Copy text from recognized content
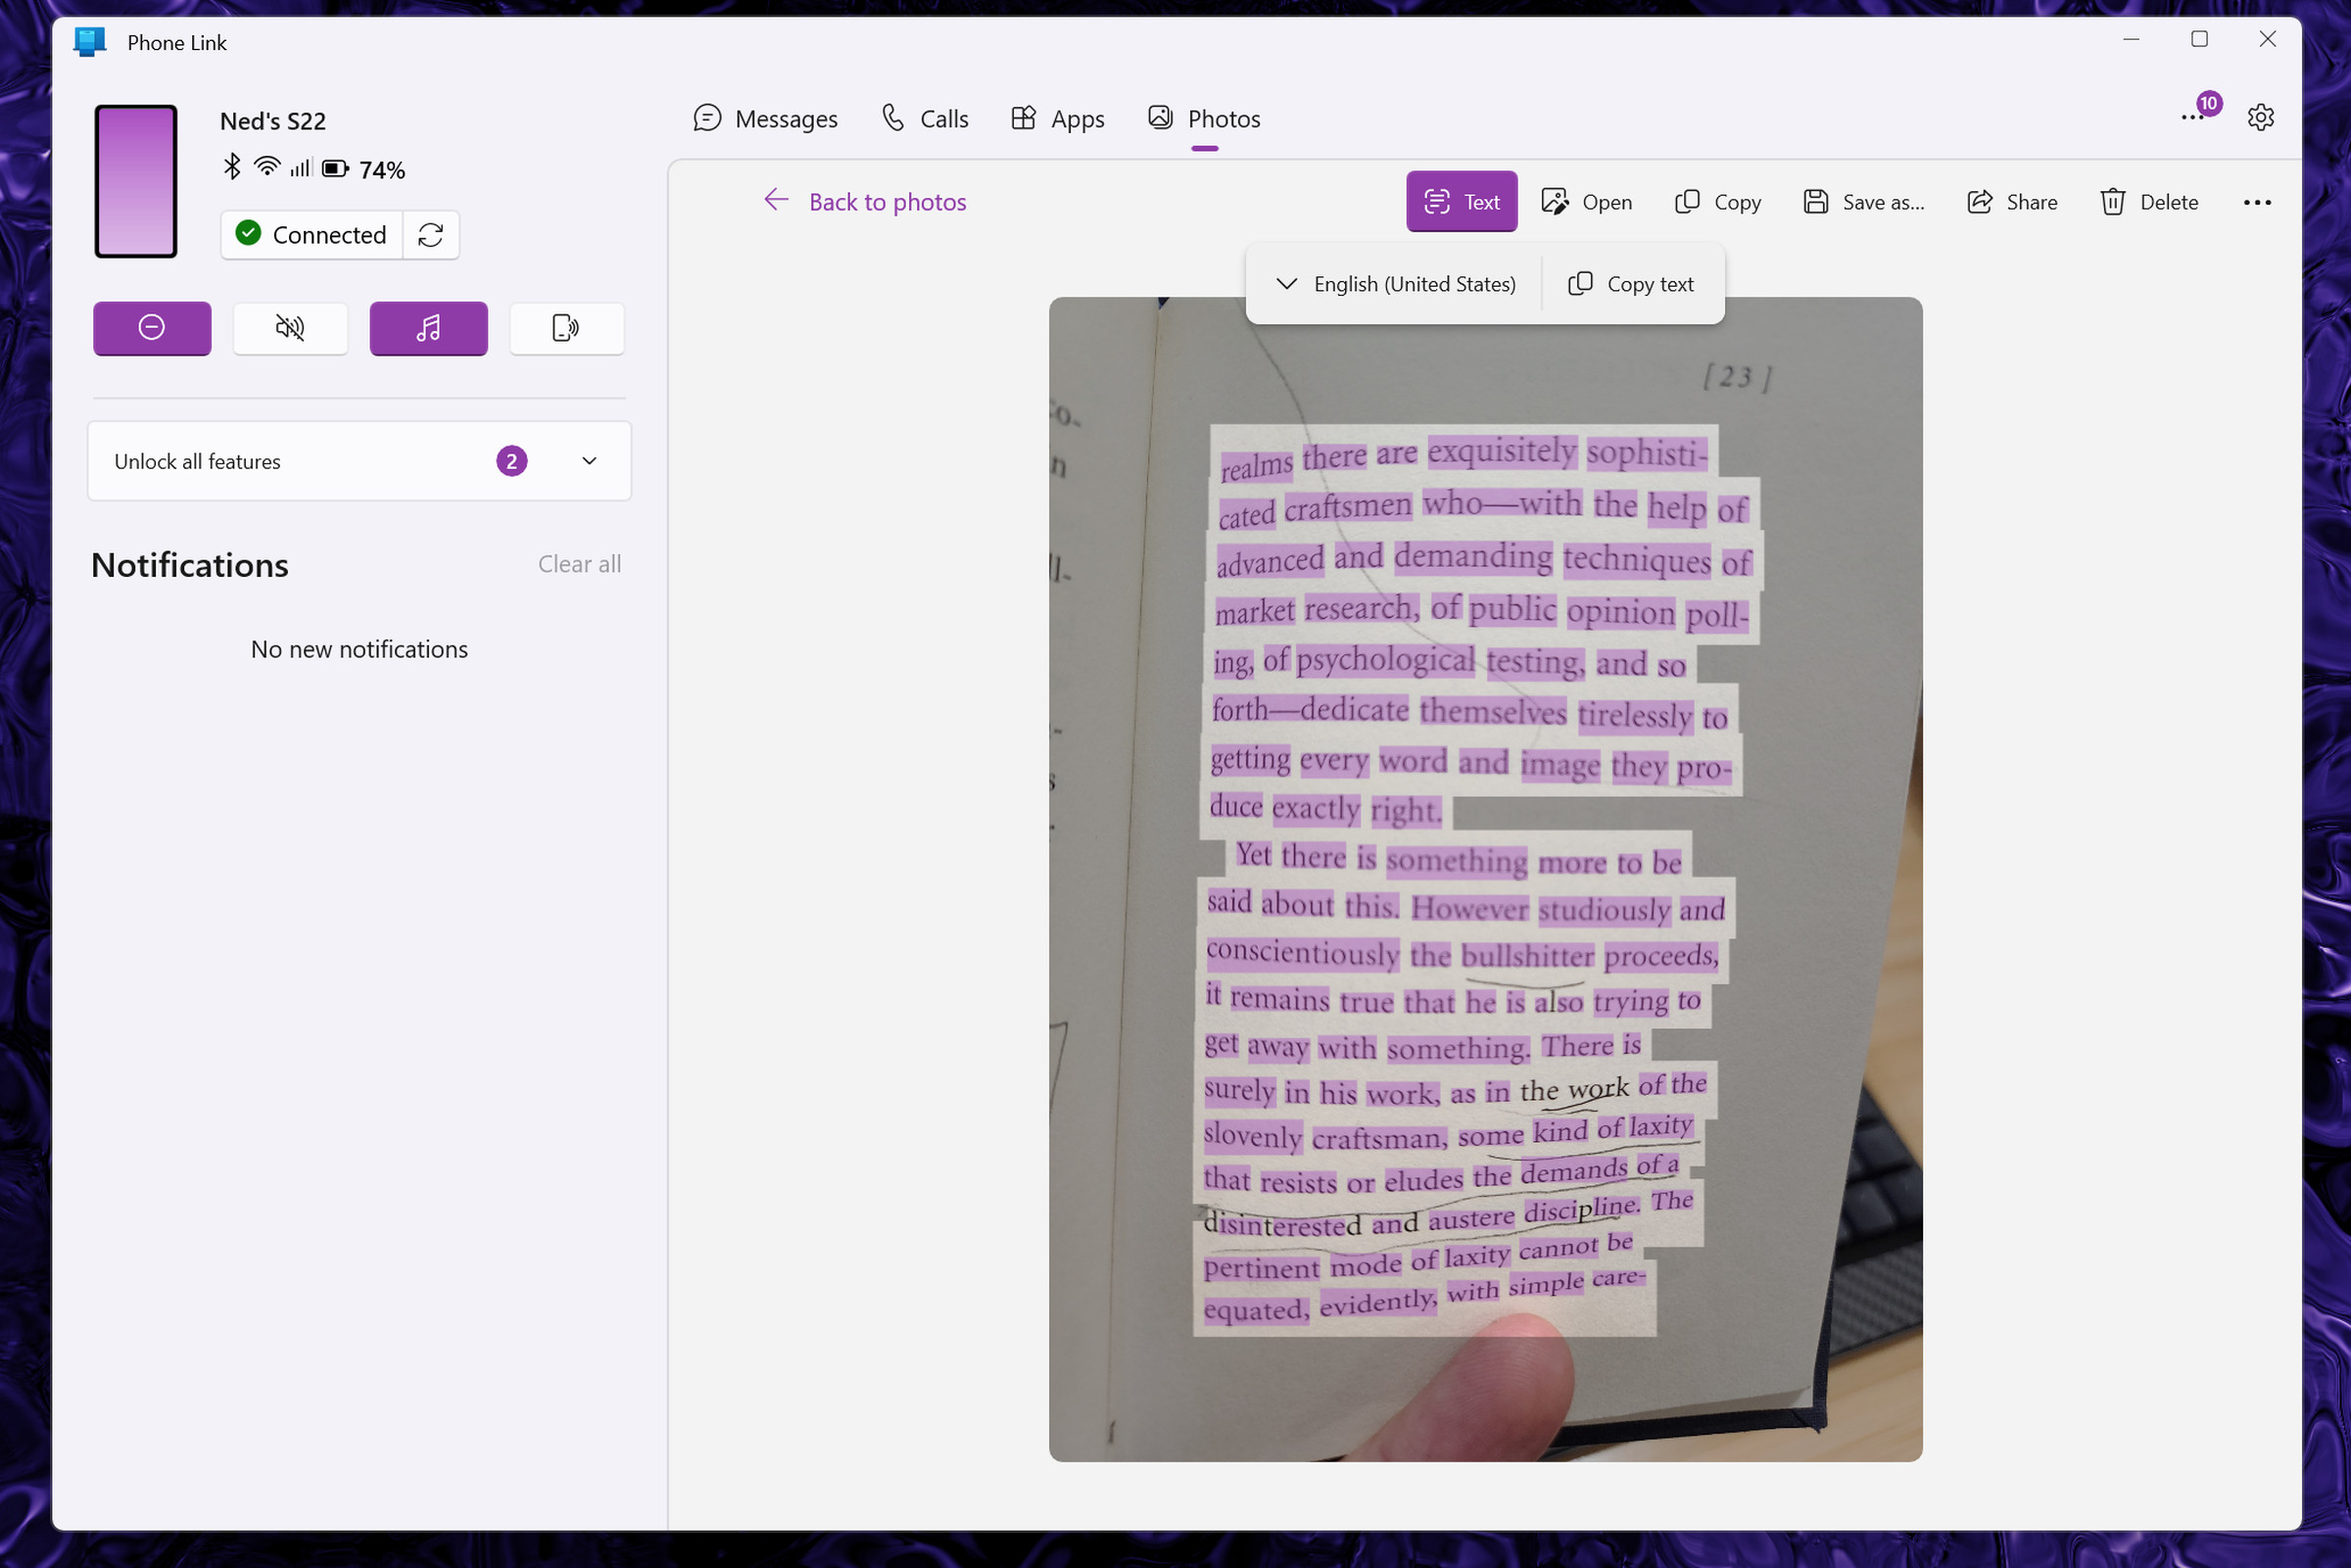 click(x=1630, y=282)
